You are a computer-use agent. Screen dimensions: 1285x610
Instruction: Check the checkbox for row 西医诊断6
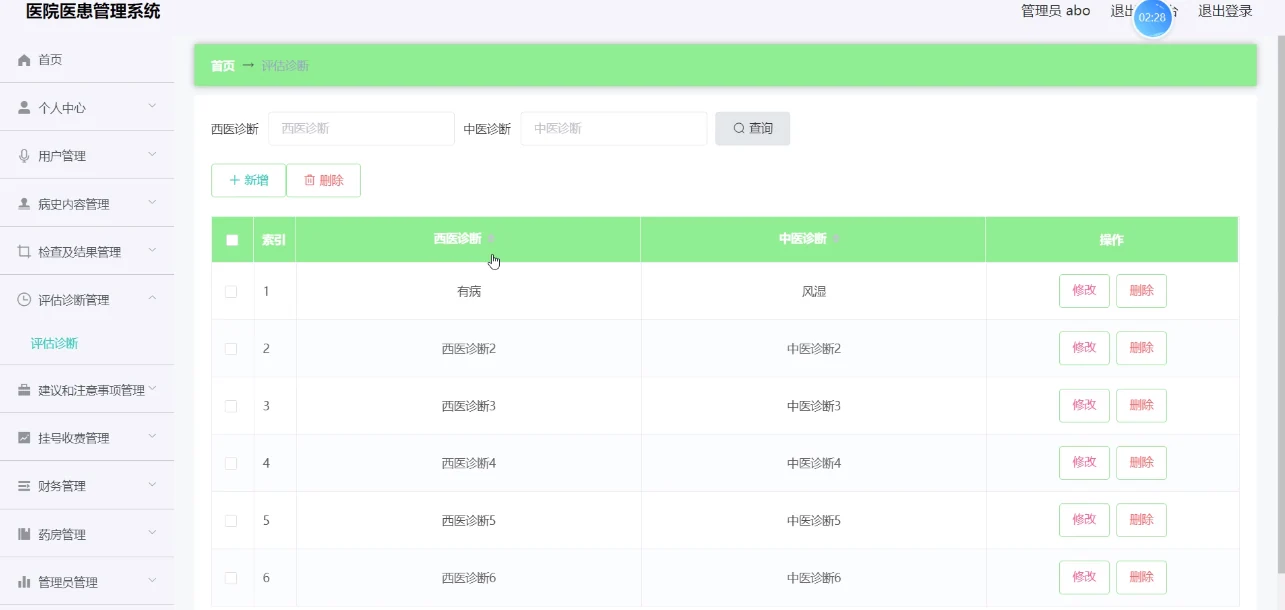(231, 578)
